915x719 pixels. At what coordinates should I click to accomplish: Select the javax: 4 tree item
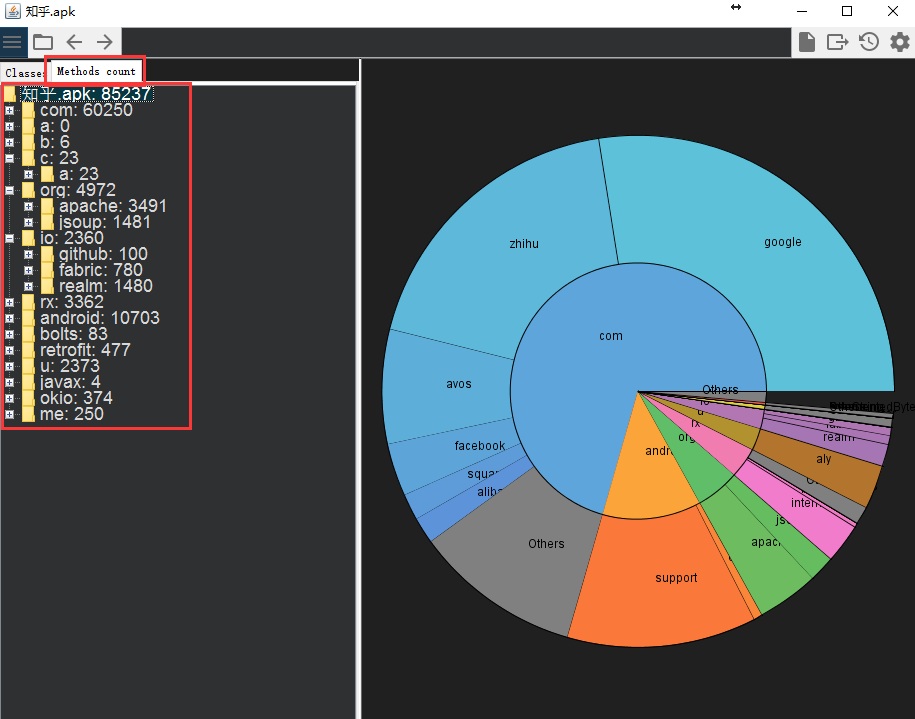click(x=70, y=382)
